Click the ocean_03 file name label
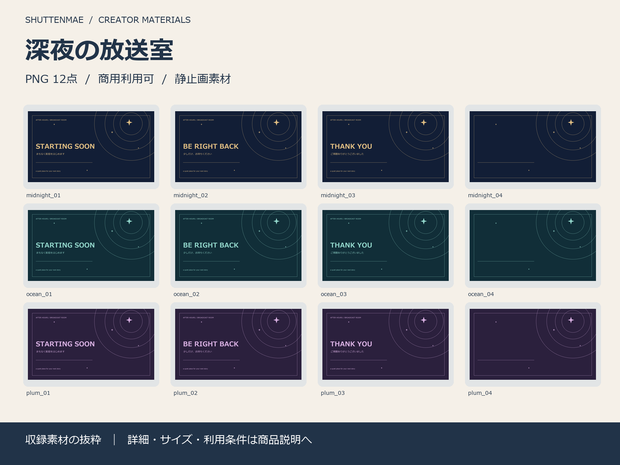Image resolution: width=620 pixels, height=465 pixels. [334, 294]
